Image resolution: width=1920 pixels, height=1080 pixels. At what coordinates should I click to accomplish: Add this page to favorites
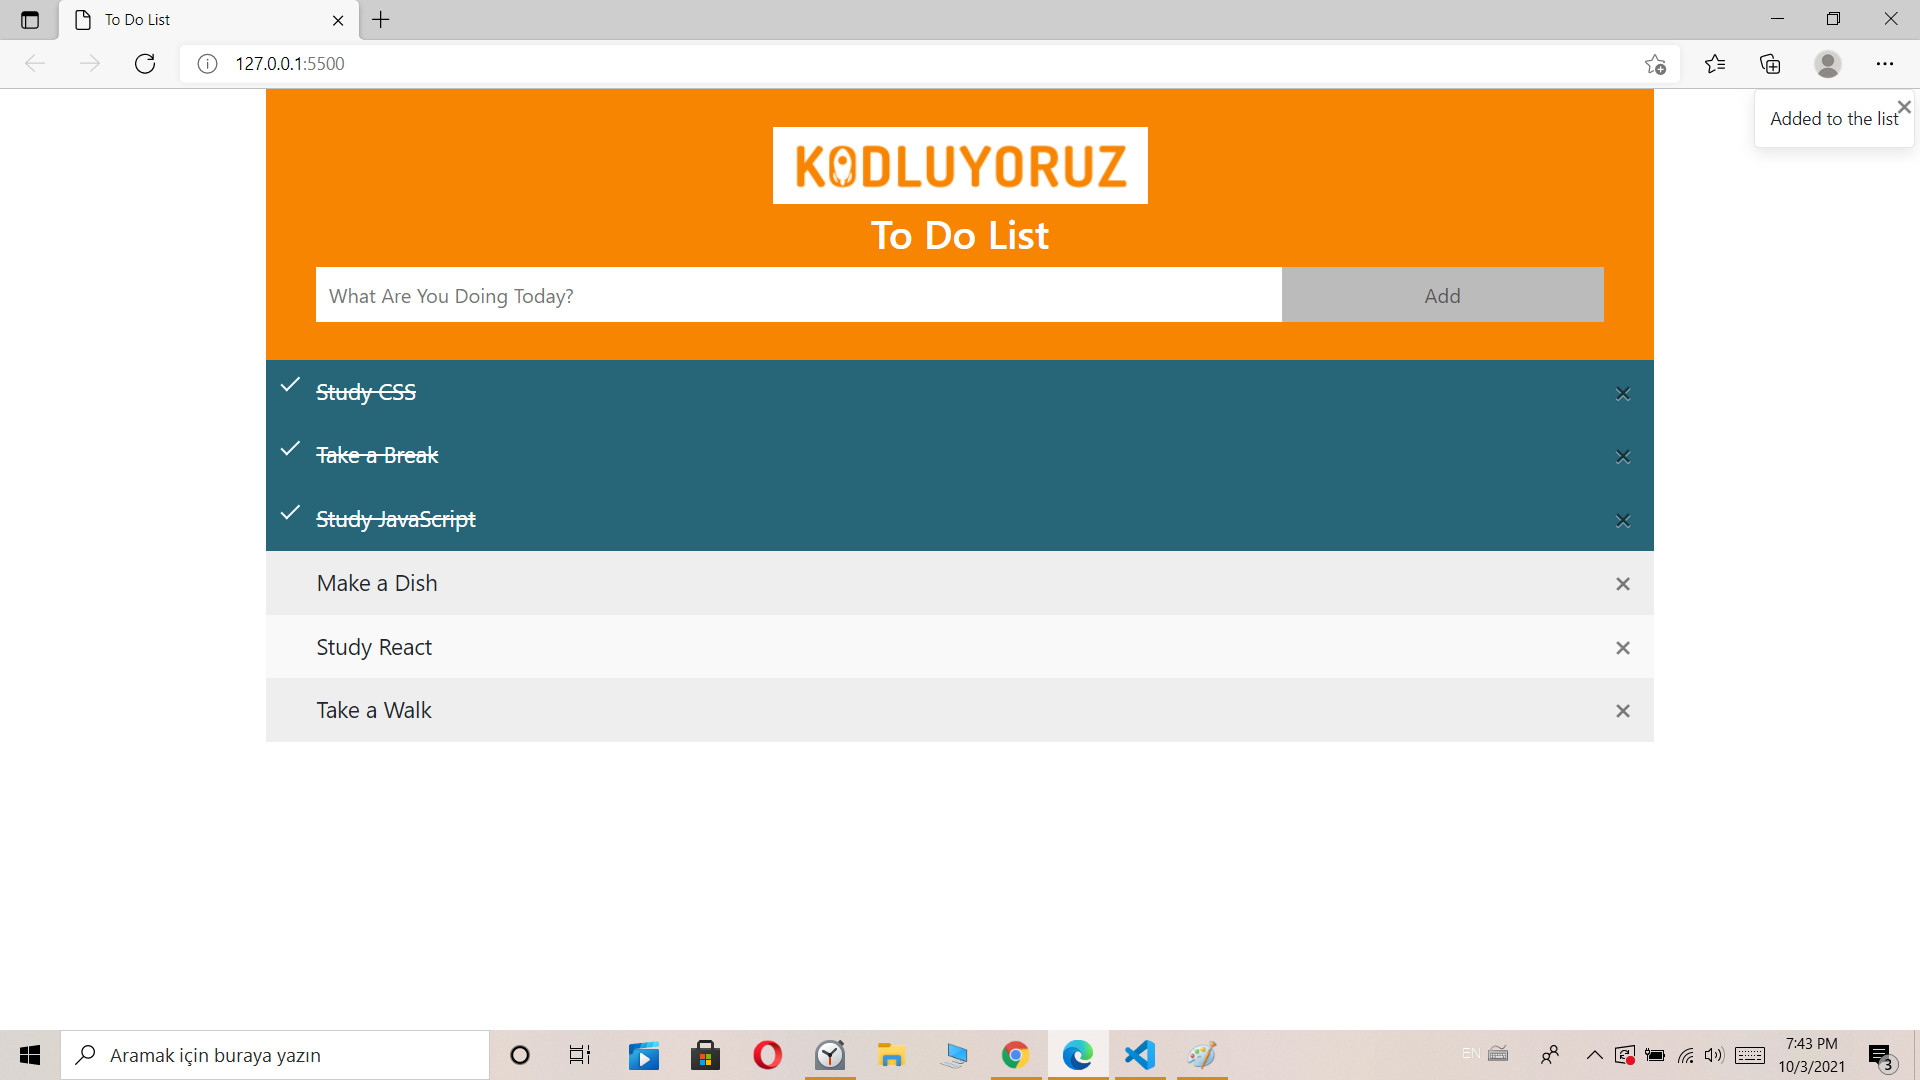click(1655, 64)
